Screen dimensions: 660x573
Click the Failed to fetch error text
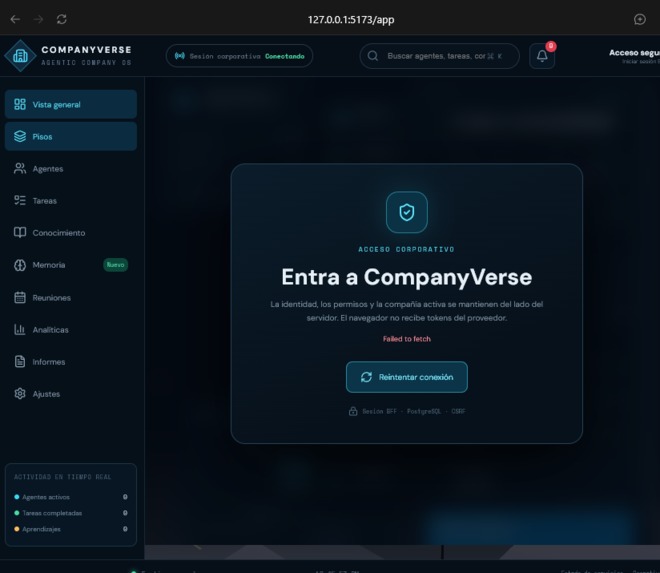click(x=407, y=338)
